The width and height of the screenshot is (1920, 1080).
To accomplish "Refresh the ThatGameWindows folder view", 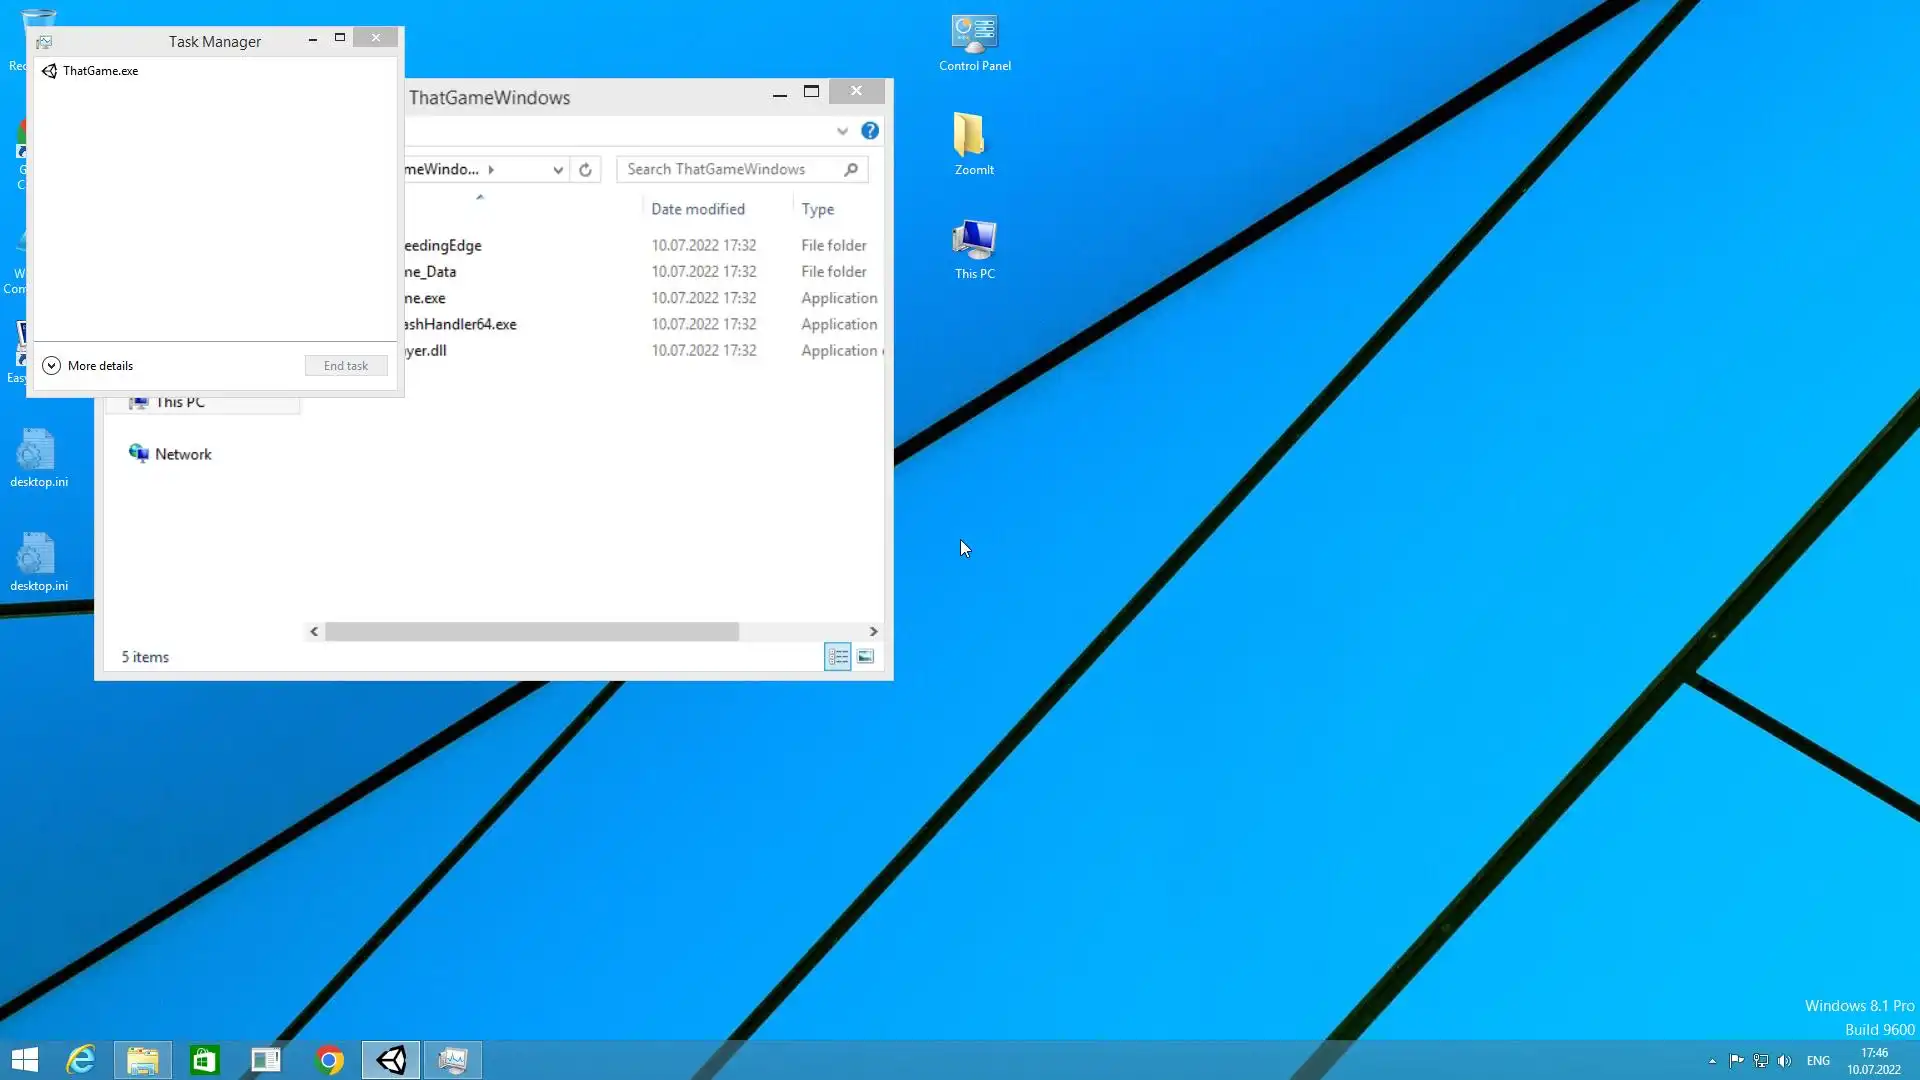I will (x=585, y=170).
